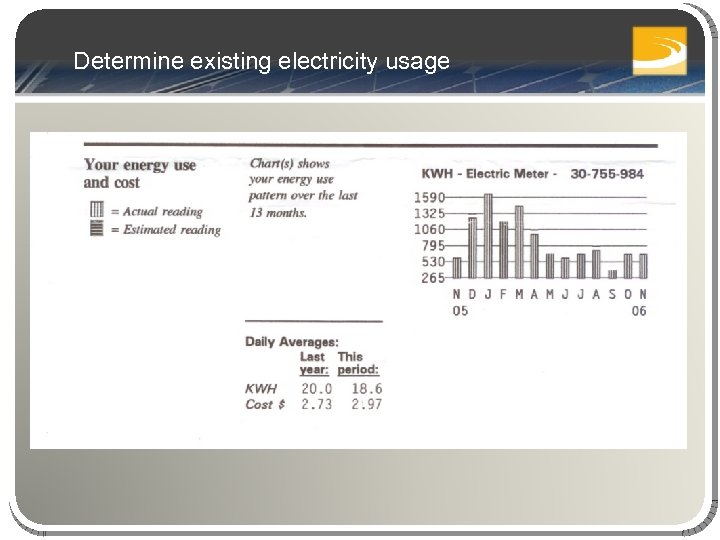Click the cost last year value 2.73
The width and height of the screenshot is (720, 540).
(316, 405)
